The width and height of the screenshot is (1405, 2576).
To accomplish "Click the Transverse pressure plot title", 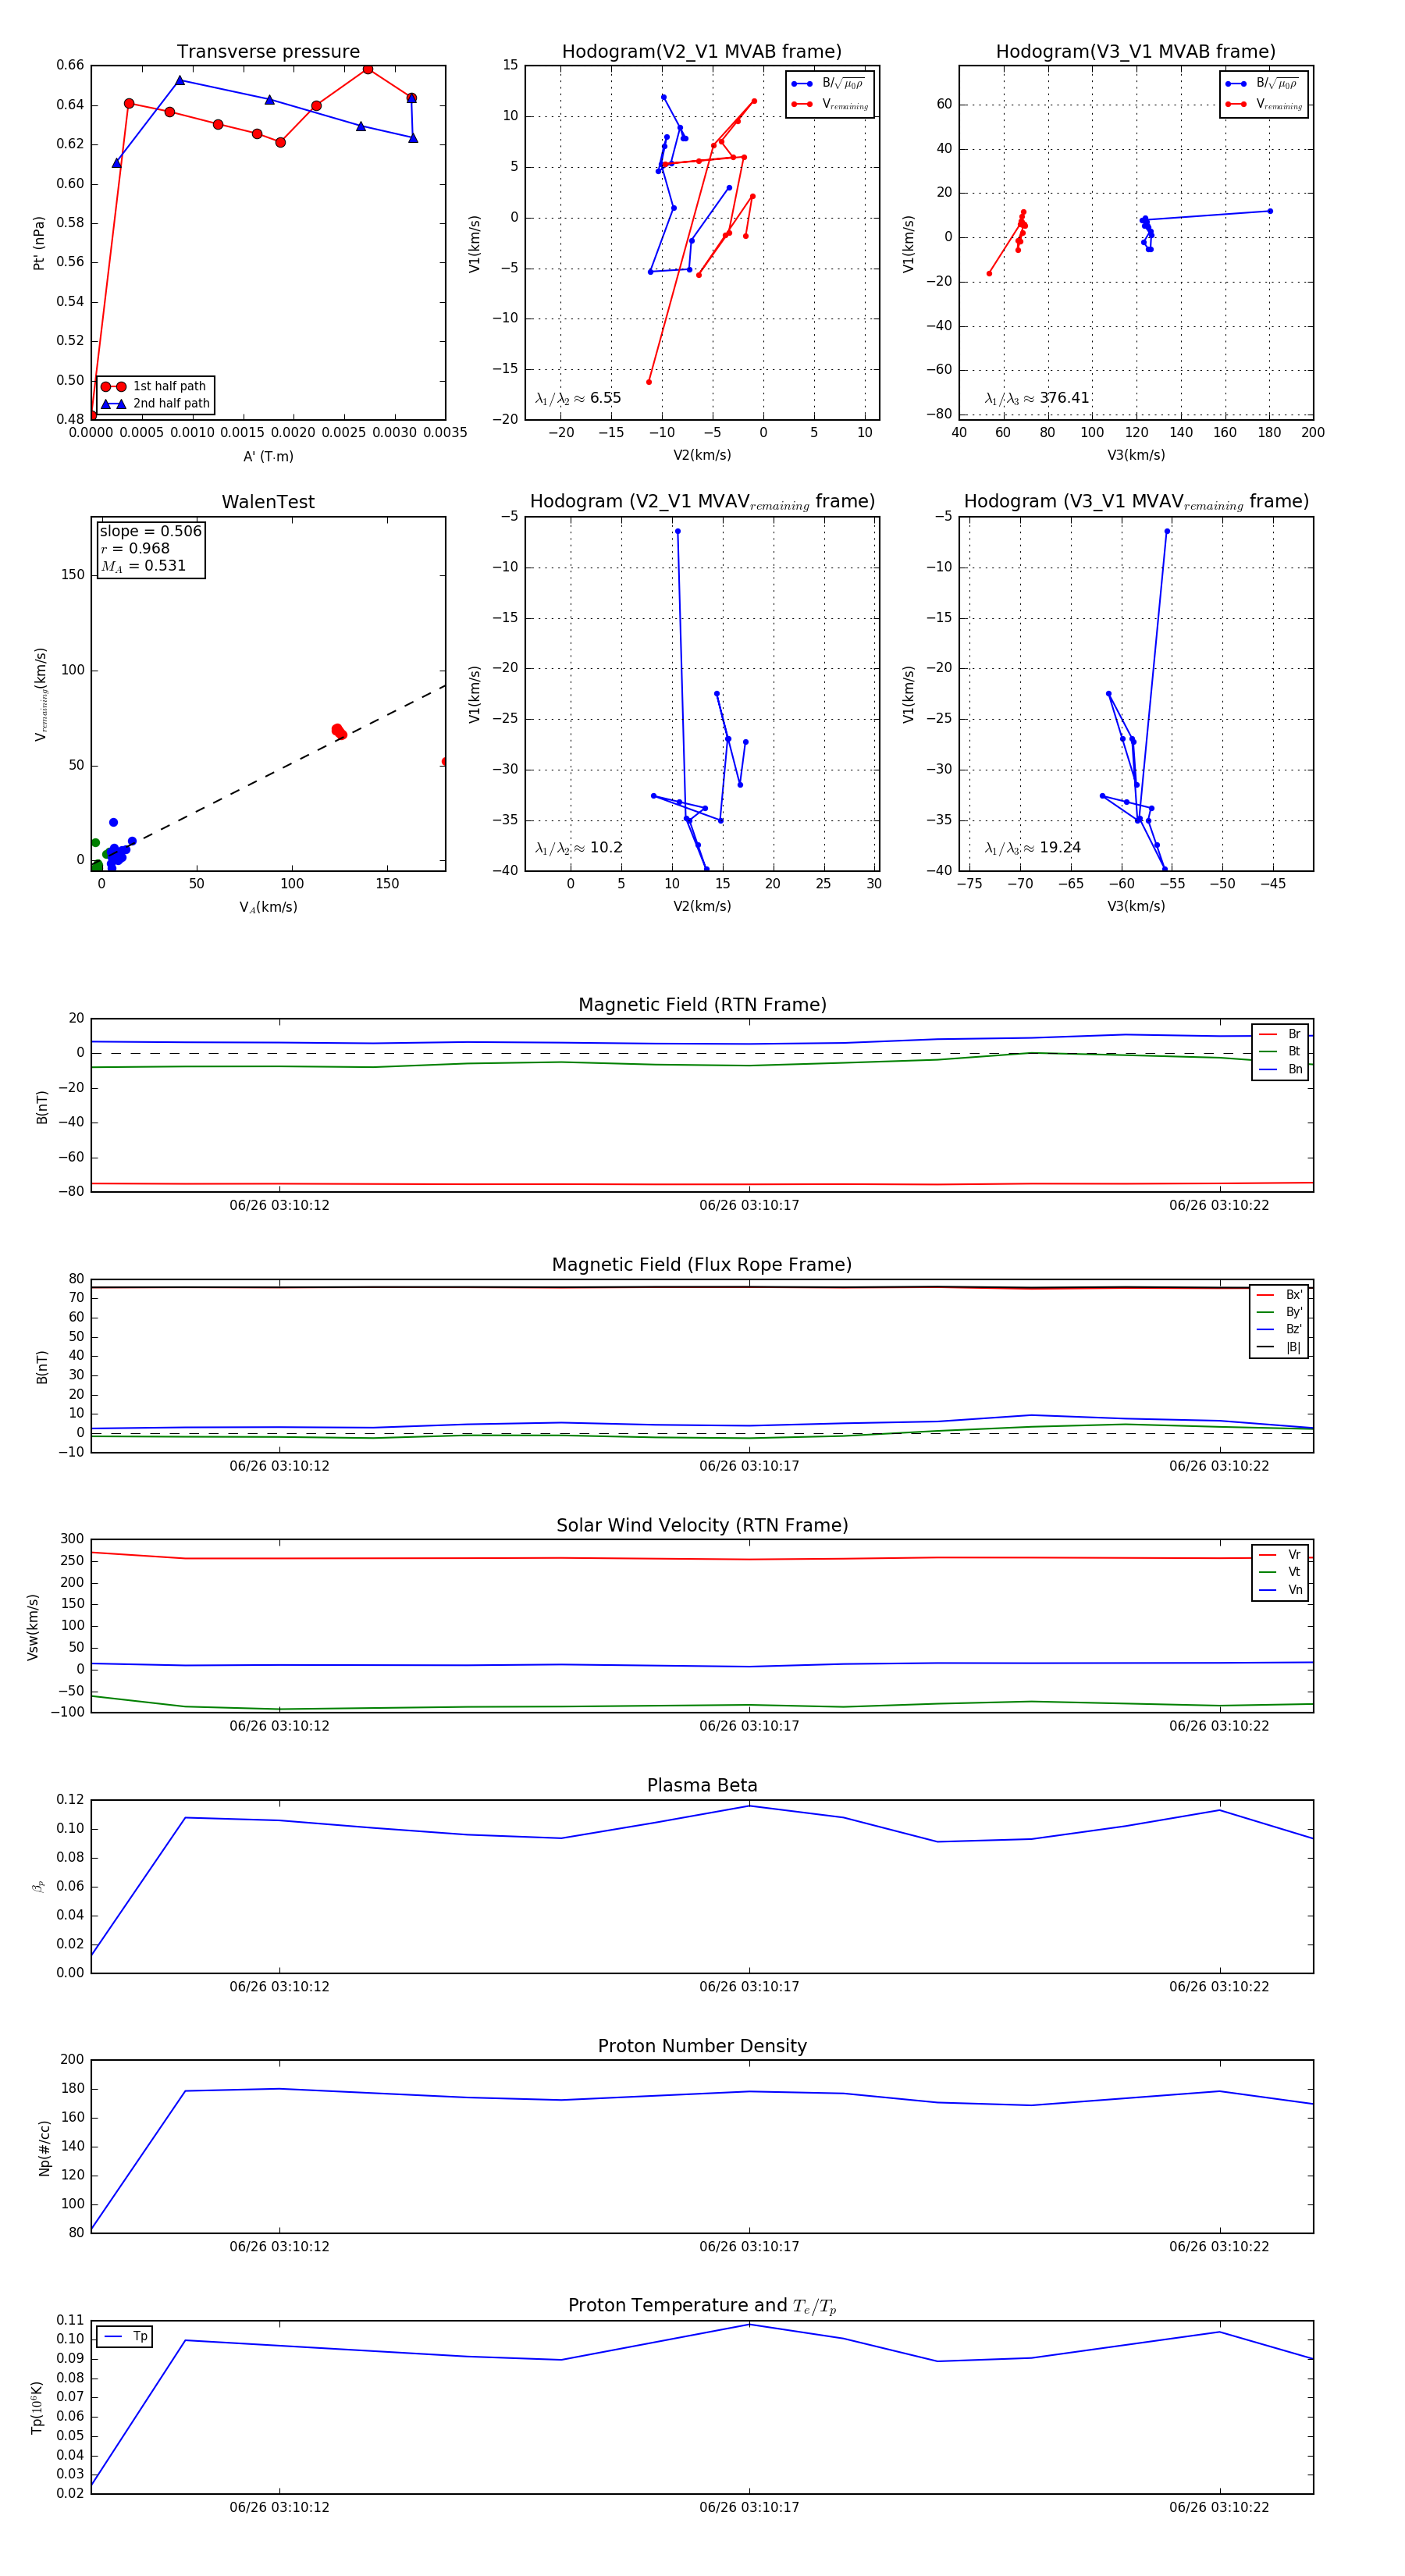I will coord(268,52).
